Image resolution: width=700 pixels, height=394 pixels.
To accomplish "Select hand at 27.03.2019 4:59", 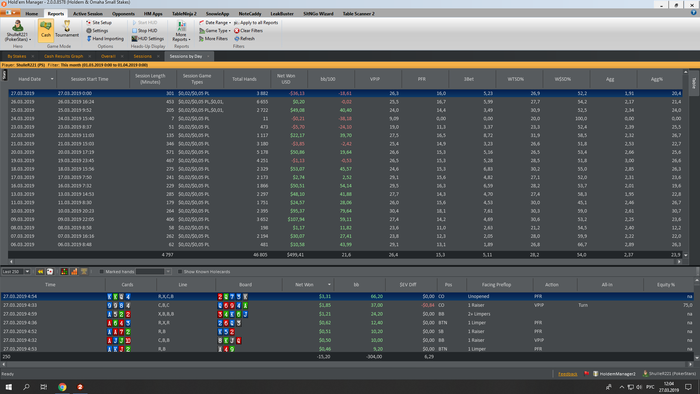I will pos(347,314).
